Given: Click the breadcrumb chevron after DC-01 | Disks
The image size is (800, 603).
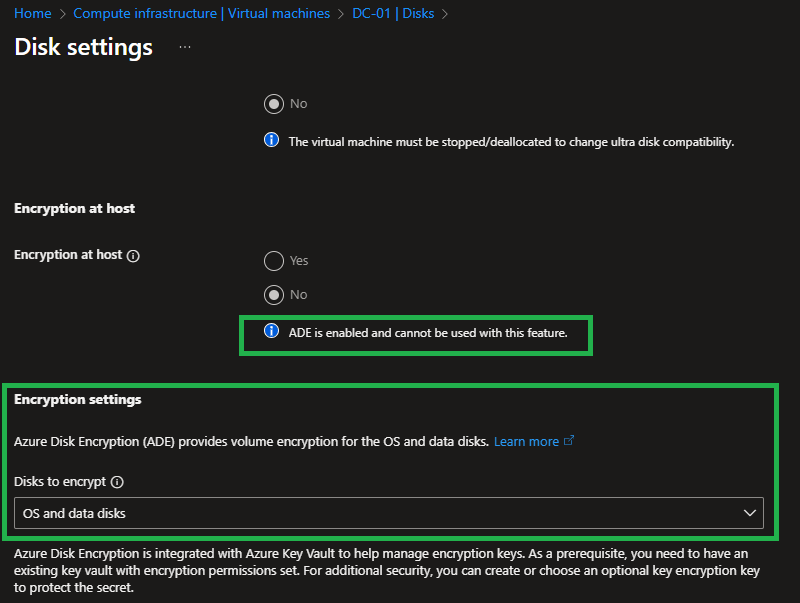Looking at the screenshot, I should click(445, 14).
